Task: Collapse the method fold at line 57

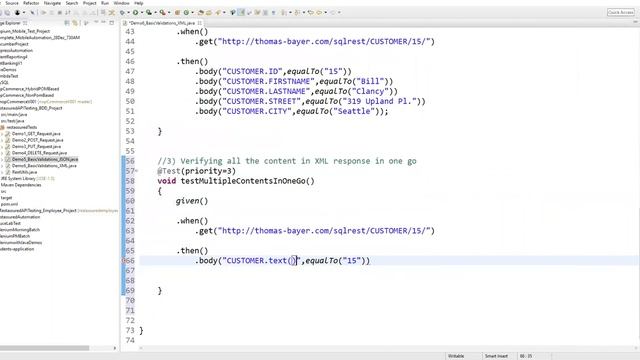Action: coord(137,171)
